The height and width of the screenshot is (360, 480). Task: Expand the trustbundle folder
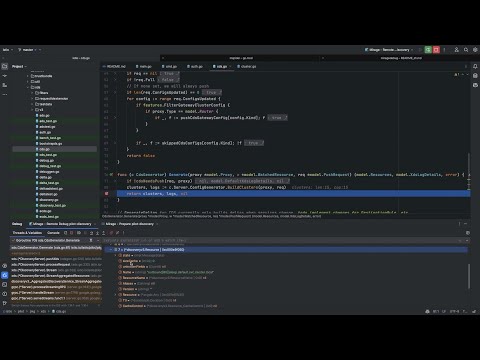28,76
